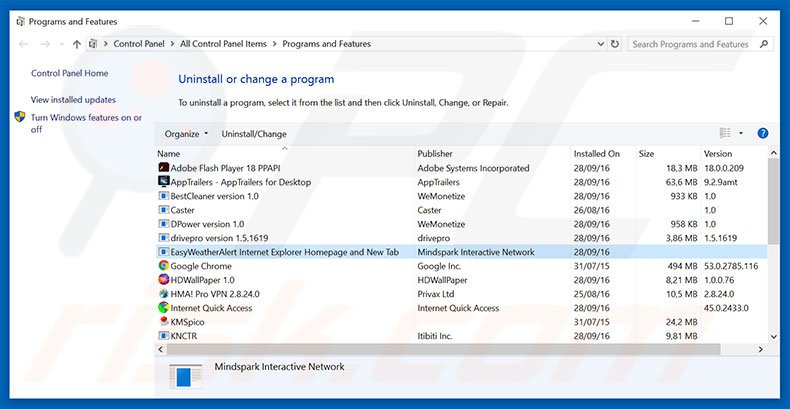Click the Control Panel breadcrumb

pyautogui.click(x=139, y=44)
